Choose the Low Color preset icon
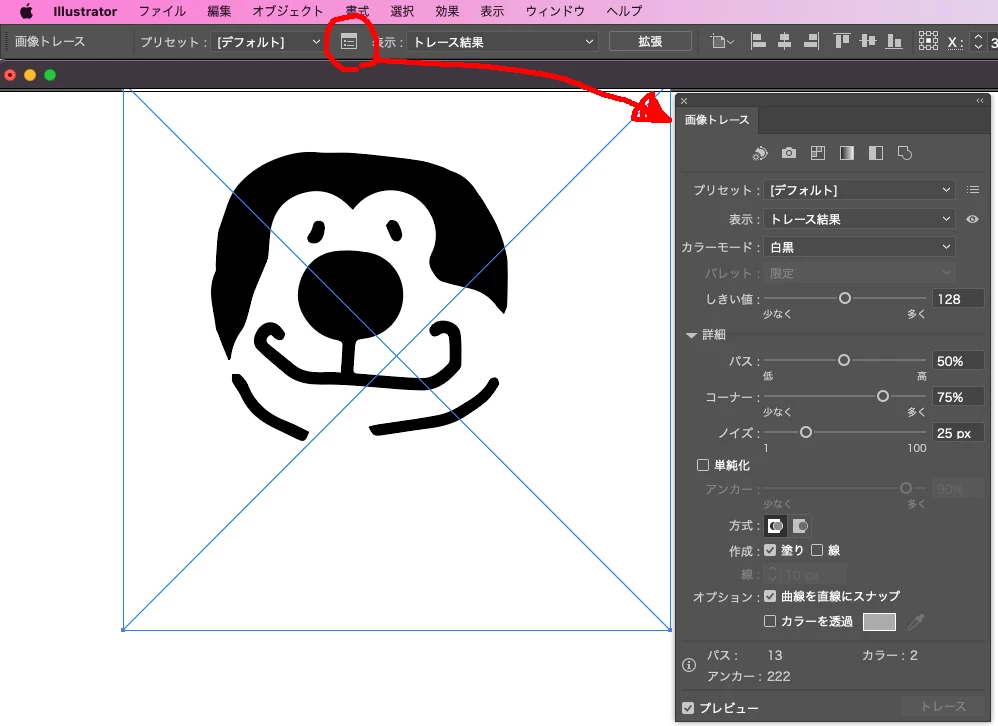This screenshot has height=726, width=998. click(818, 153)
